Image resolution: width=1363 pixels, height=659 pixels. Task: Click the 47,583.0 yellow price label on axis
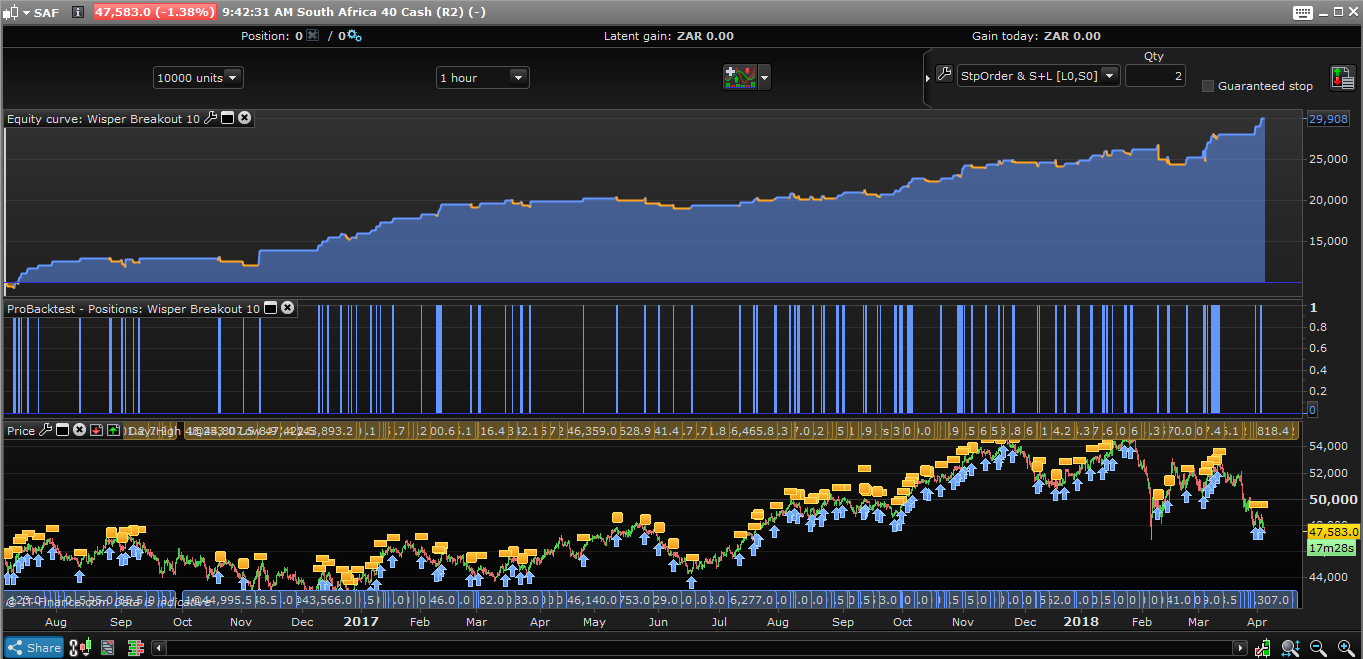tap(1334, 532)
